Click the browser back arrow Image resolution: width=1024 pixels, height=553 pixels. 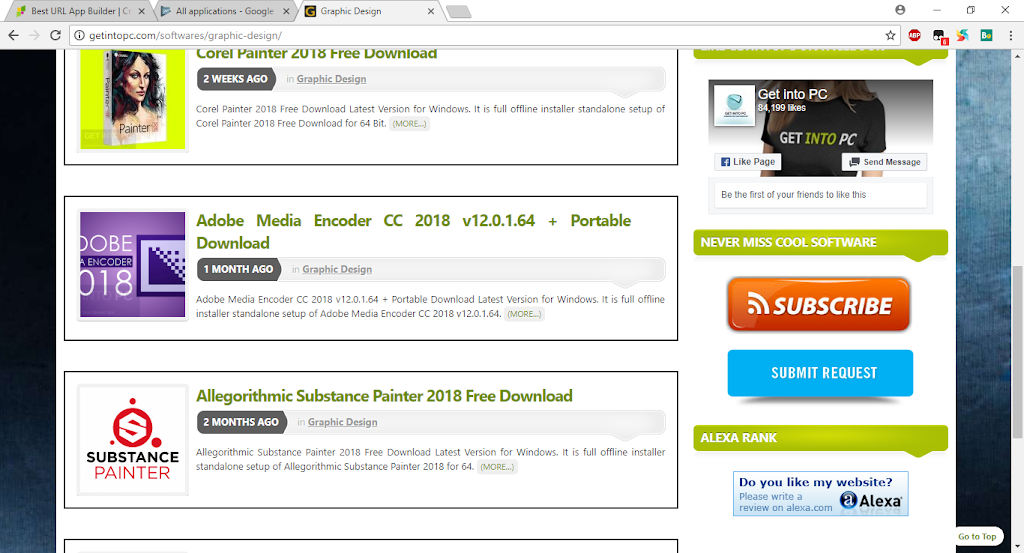(13, 35)
